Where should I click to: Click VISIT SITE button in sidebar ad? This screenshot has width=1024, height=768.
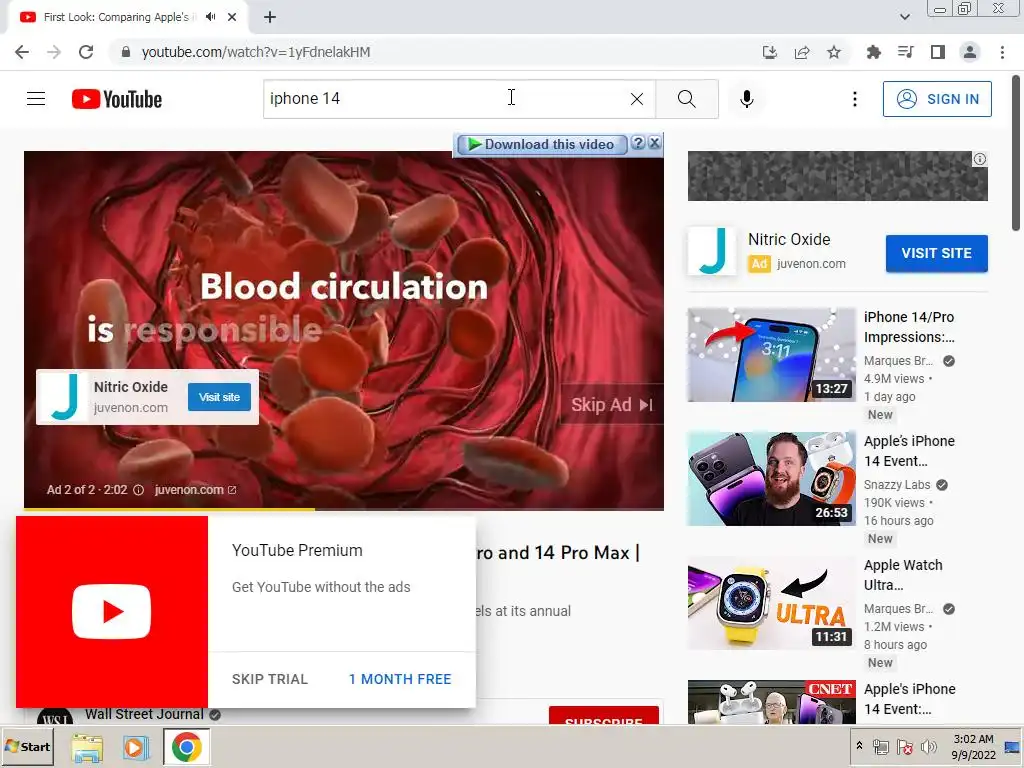936,253
